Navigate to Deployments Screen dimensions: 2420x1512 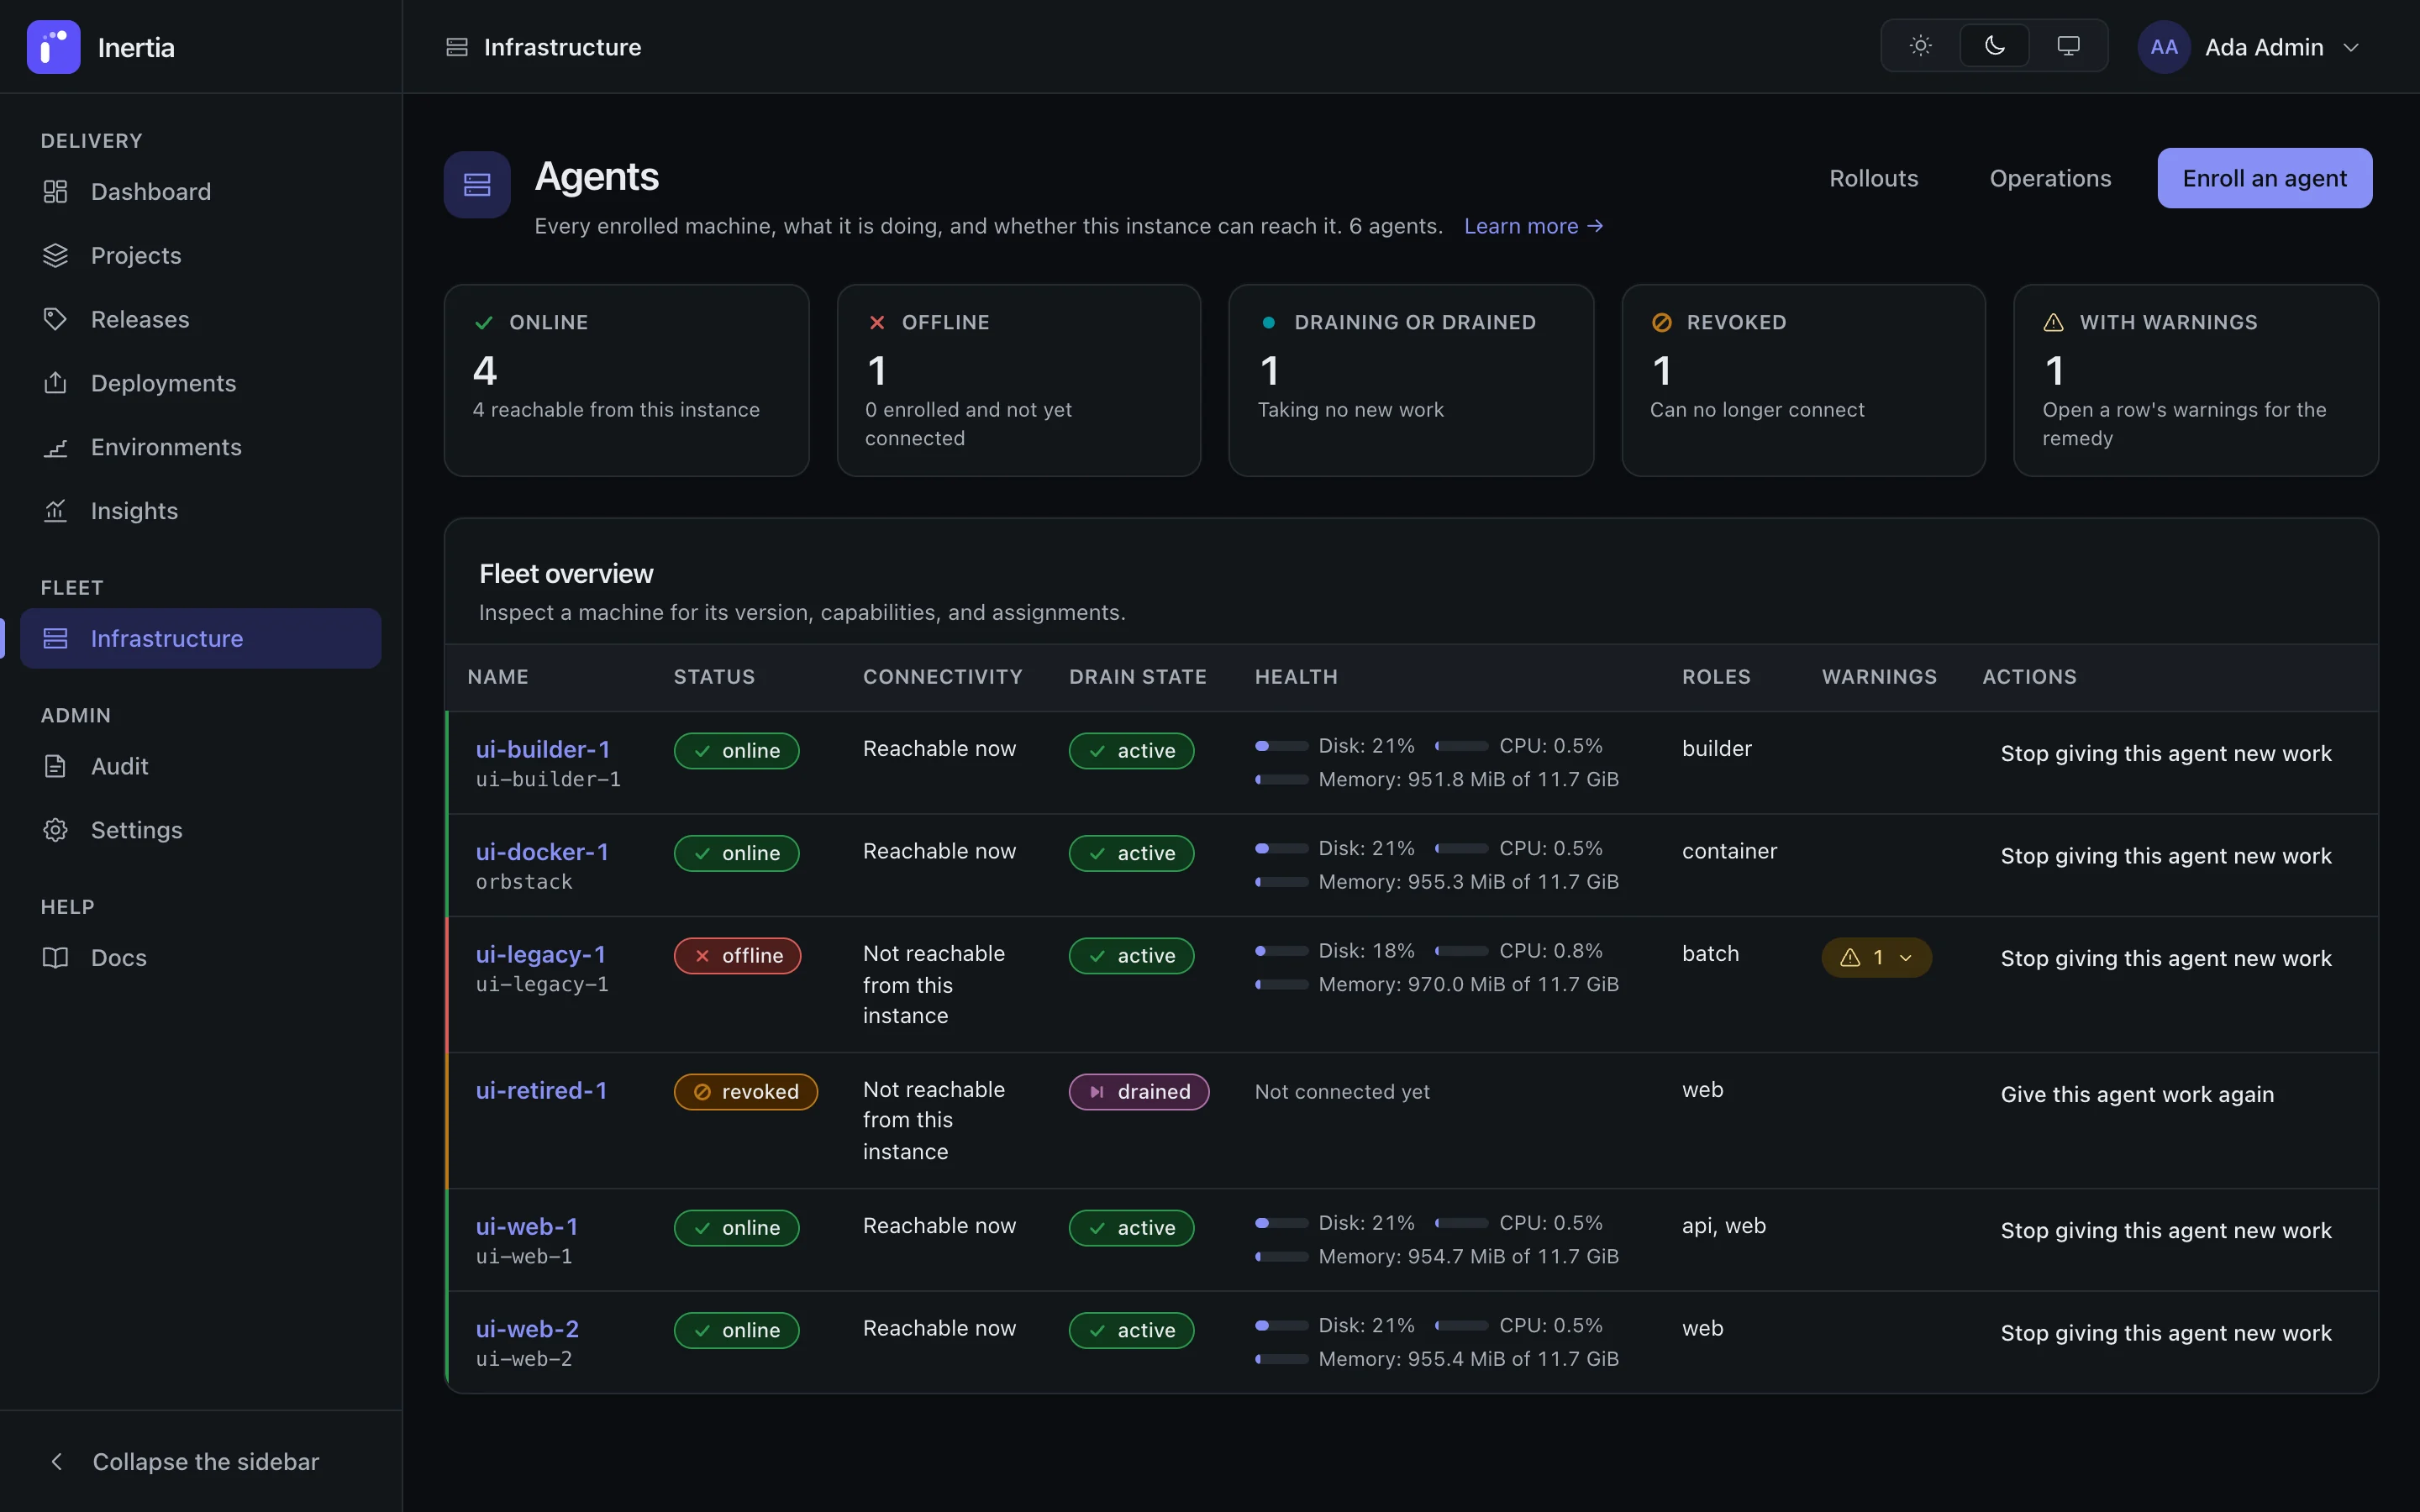point(200,383)
